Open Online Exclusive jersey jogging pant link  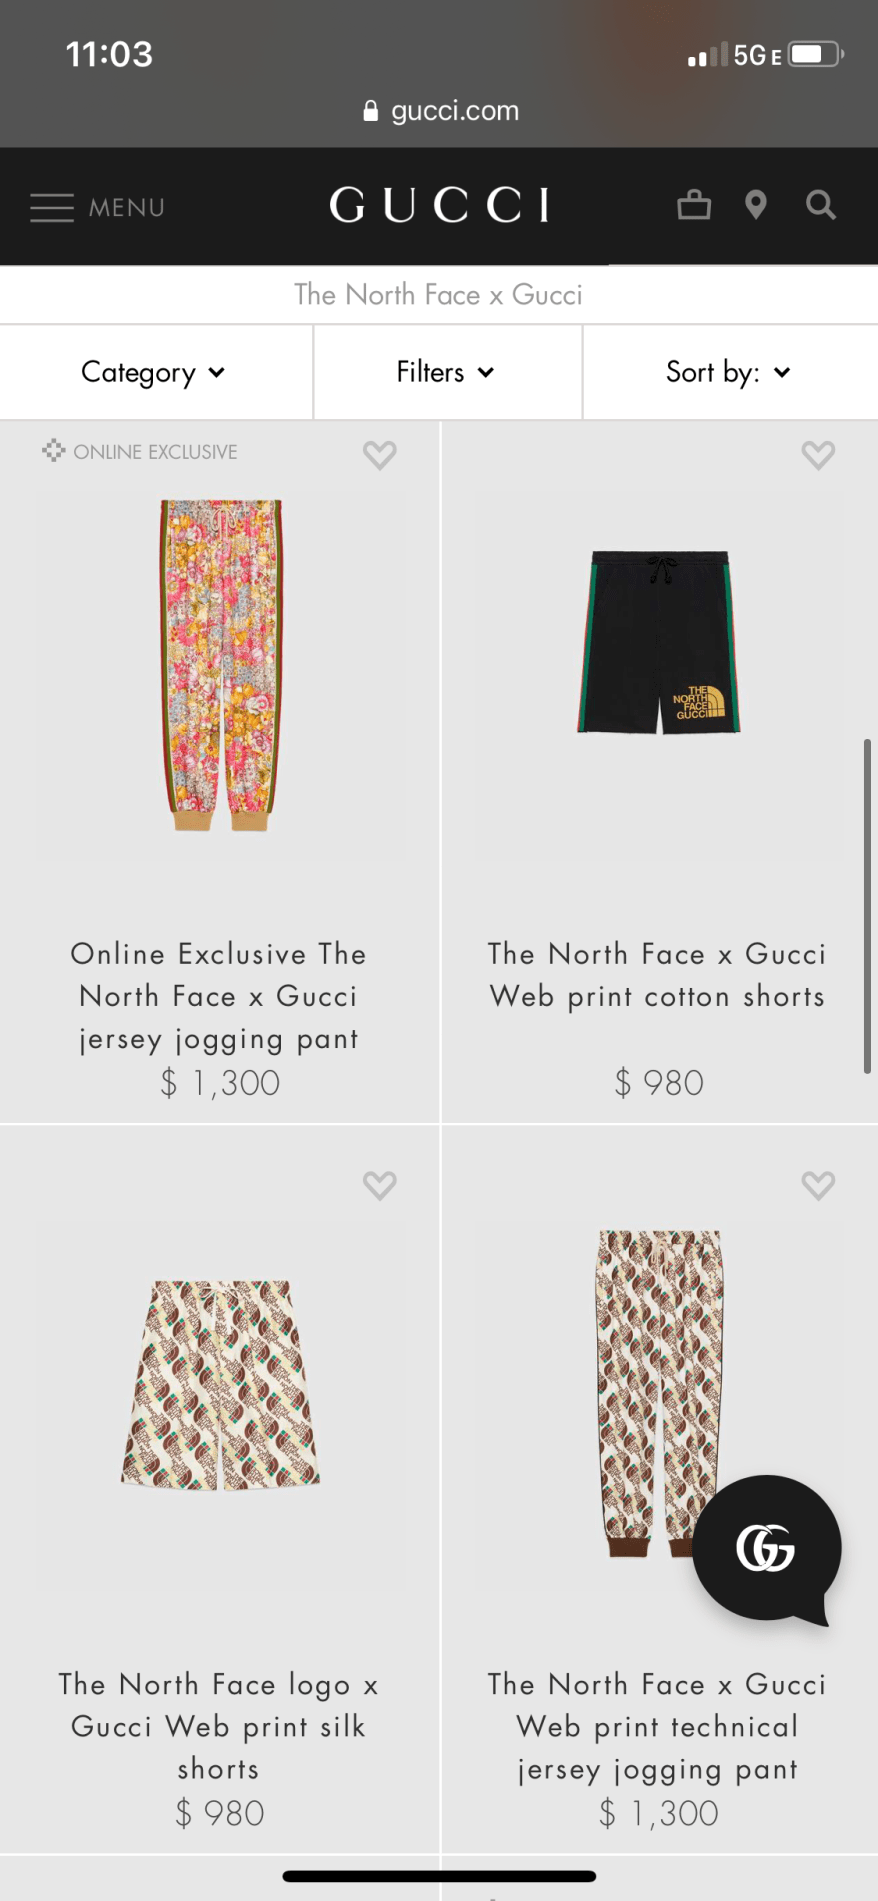tap(219, 996)
